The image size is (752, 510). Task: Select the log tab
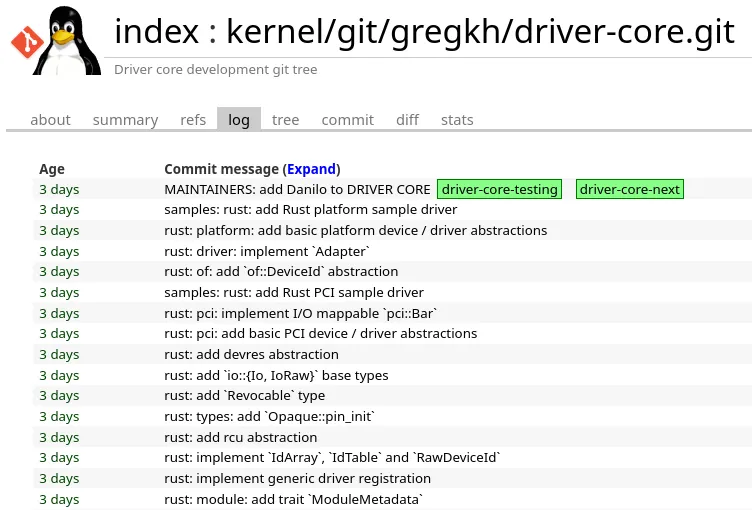point(239,120)
